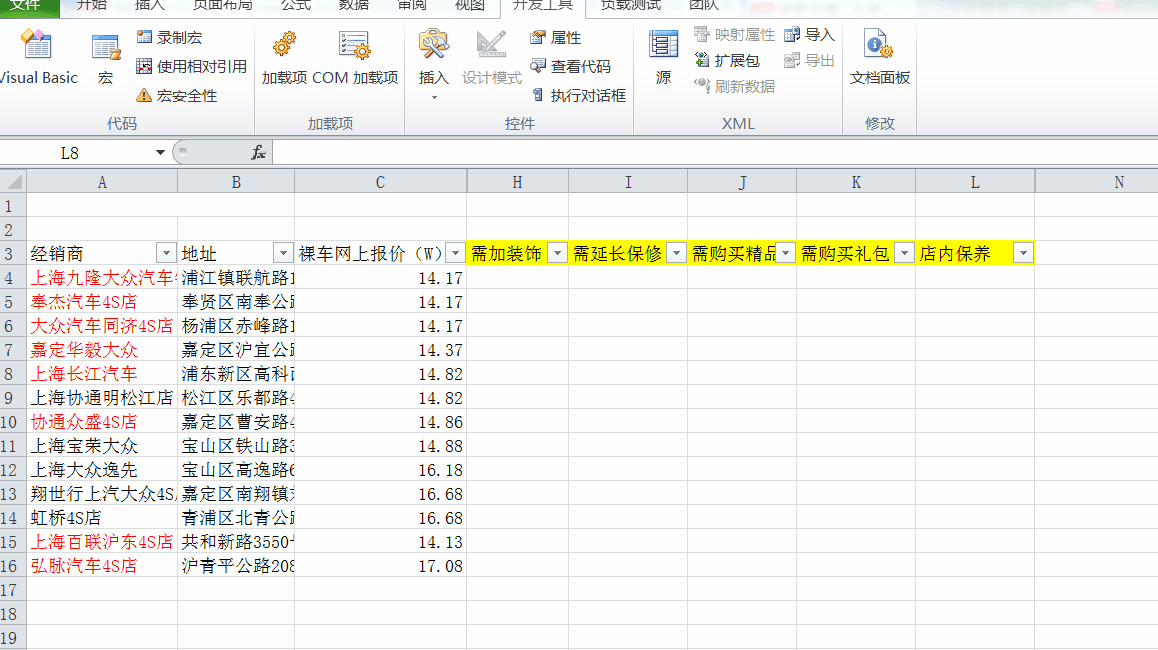The width and height of the screenshot is (1158, 650).
Task: Click 导出 XML export
Action: pos(809,61)
